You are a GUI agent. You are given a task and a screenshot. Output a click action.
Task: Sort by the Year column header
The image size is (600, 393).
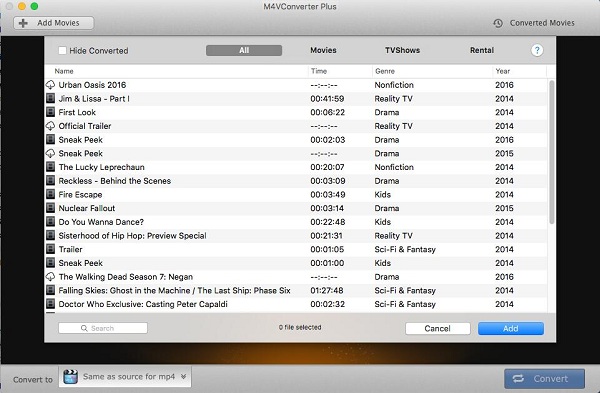pos(519,71)
